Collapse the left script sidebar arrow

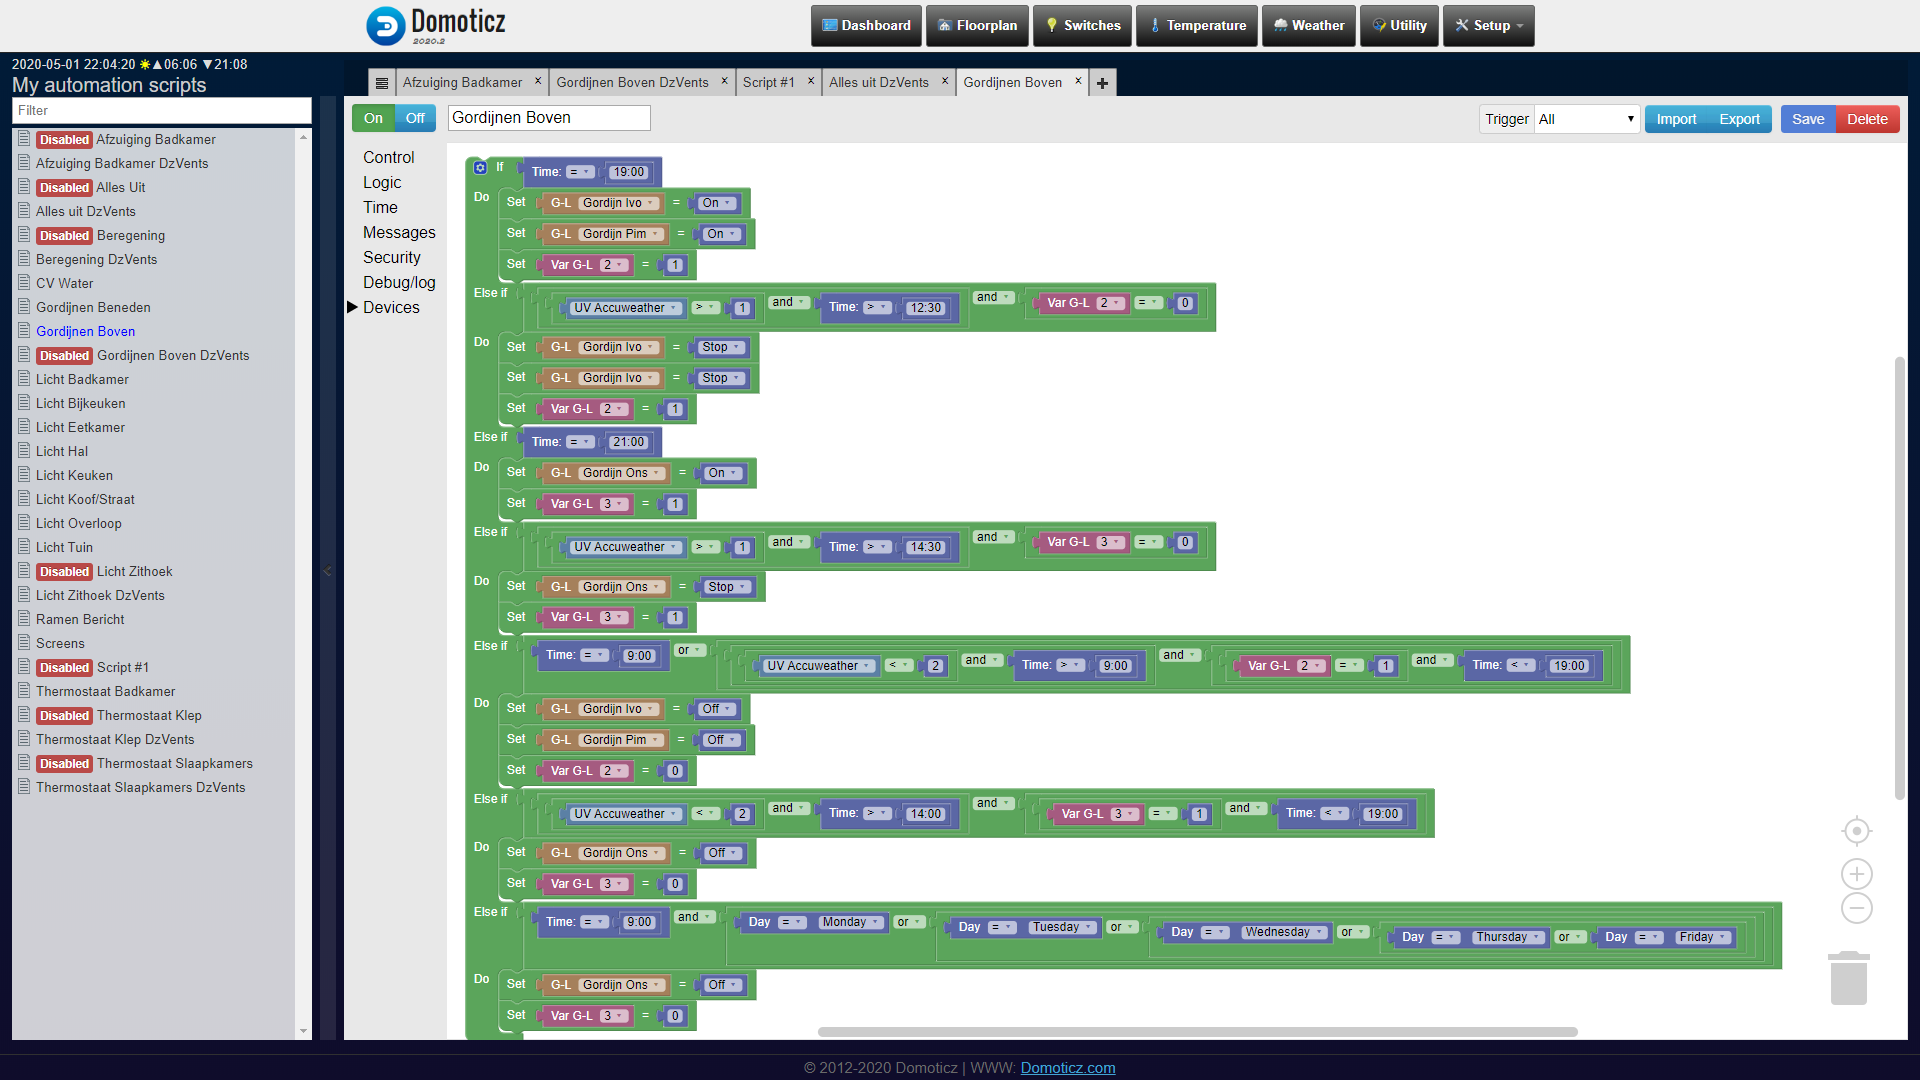coord(327,571)
